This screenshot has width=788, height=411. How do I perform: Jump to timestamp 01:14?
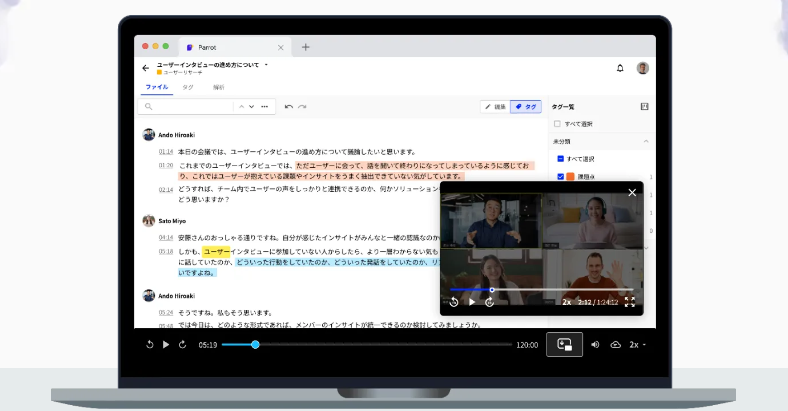point(166,152)
